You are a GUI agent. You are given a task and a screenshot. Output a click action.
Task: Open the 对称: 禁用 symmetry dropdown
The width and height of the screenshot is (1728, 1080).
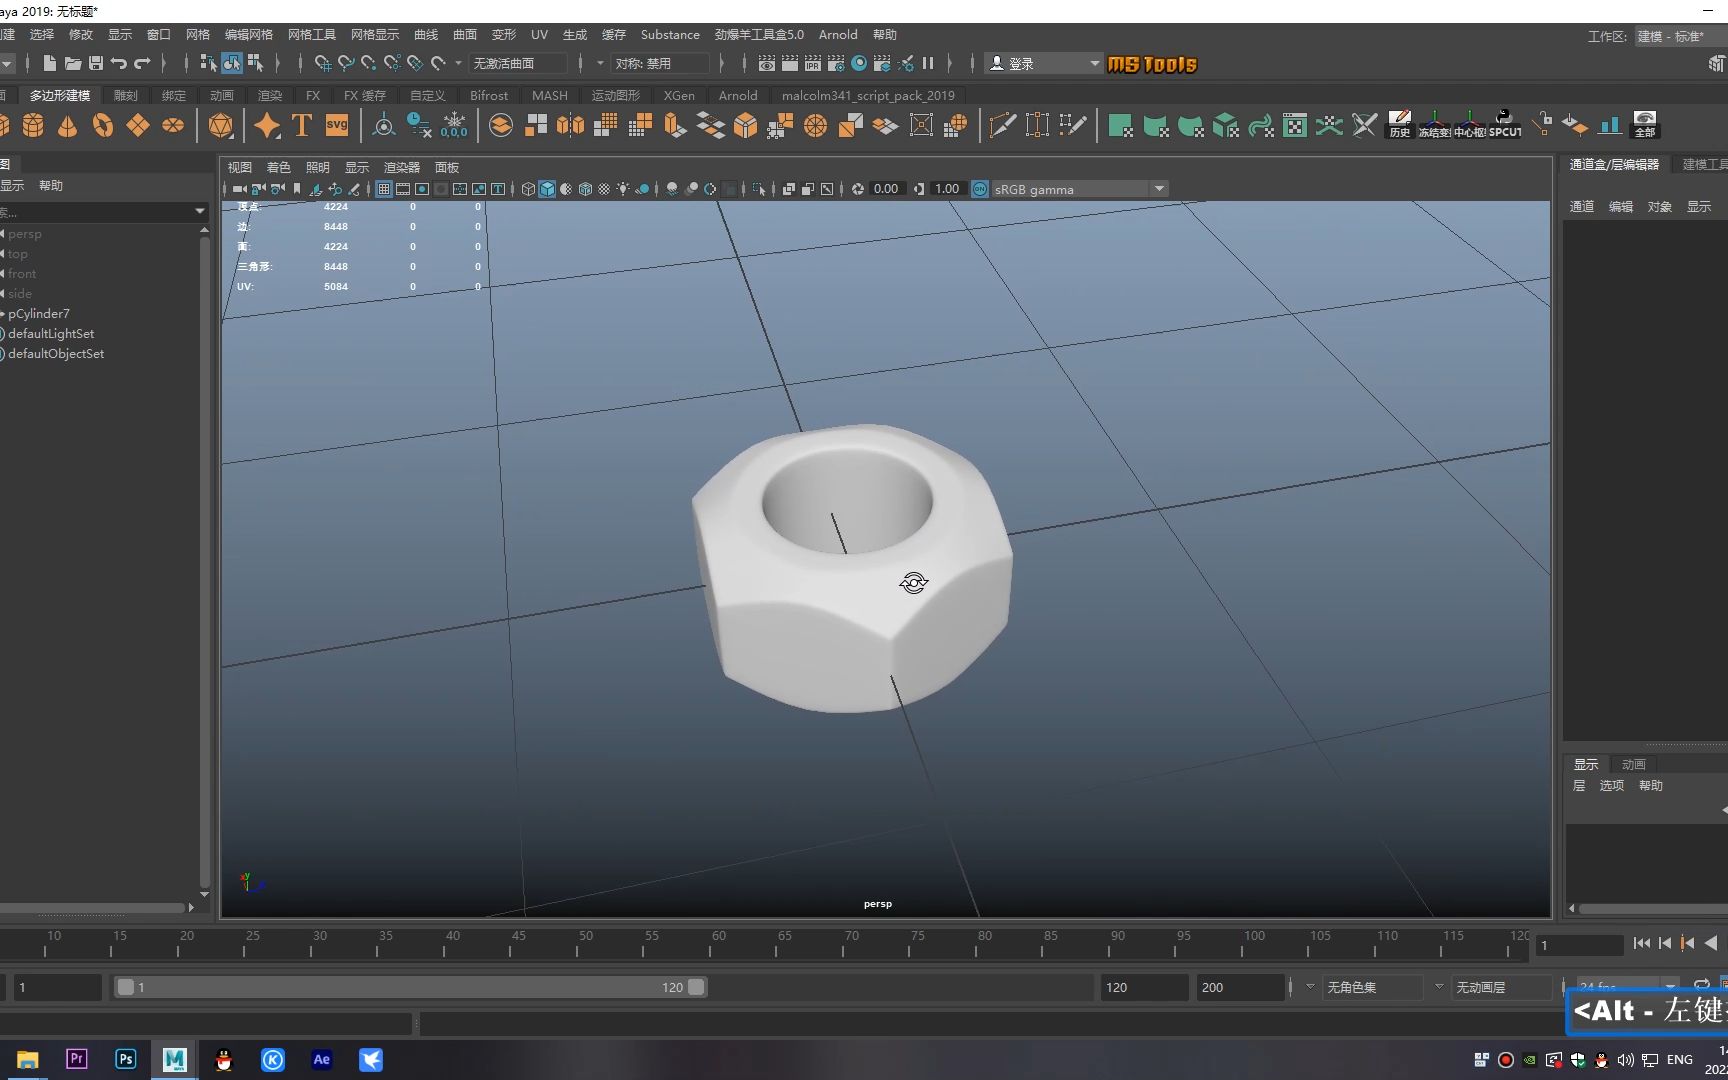tap(660, 63)
